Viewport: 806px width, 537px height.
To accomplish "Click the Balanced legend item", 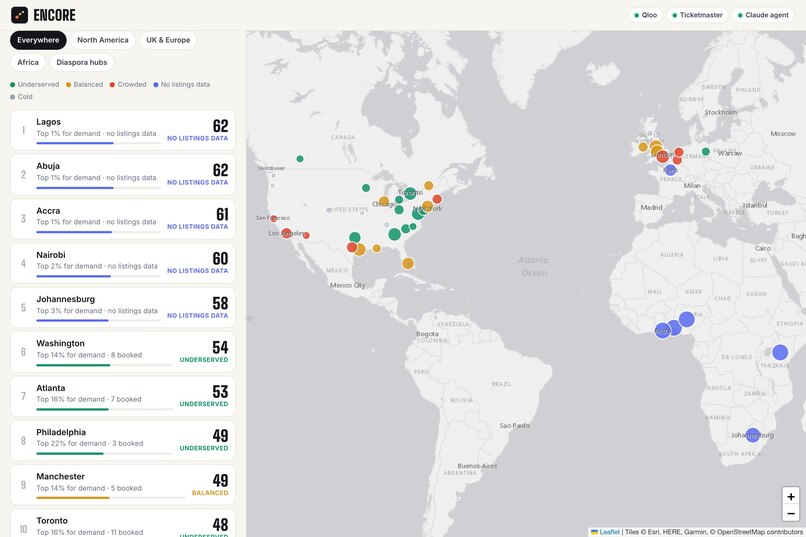I will [x=84, y=84].
